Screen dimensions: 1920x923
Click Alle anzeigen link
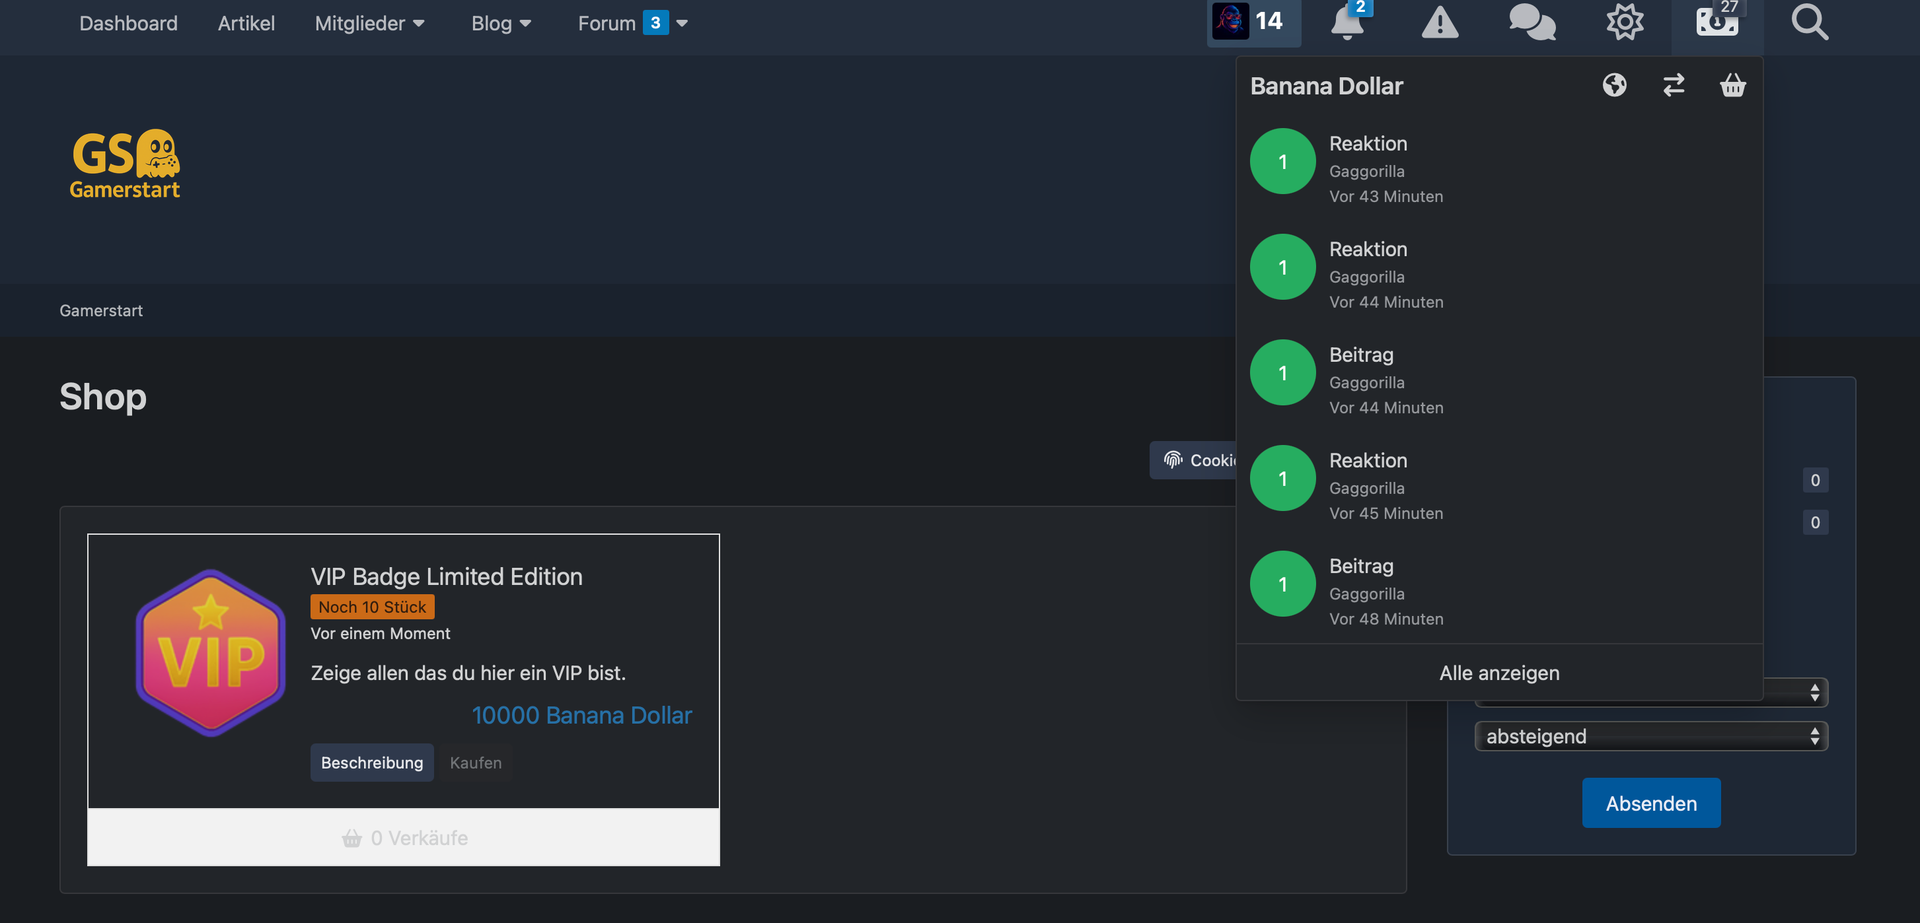pyautogui.click(x=1499, y=673)
